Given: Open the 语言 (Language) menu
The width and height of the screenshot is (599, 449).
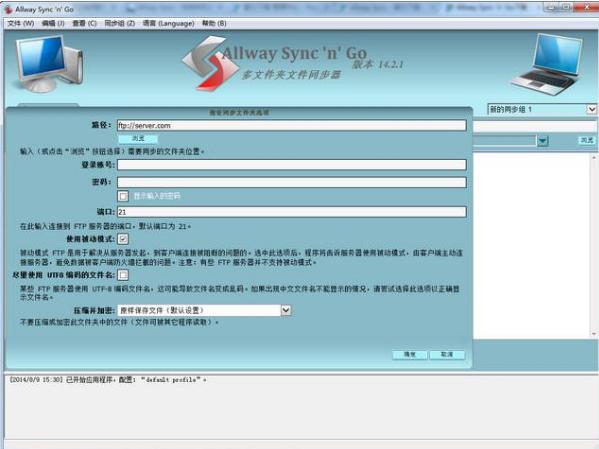Looking at the screenshot, I should click(x=168, y=23).
